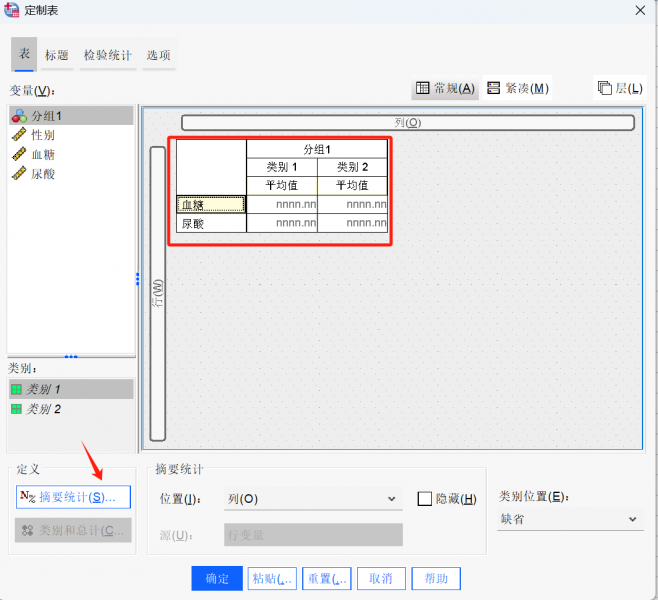Click the 类别 1 column header cell

[282, 167]
